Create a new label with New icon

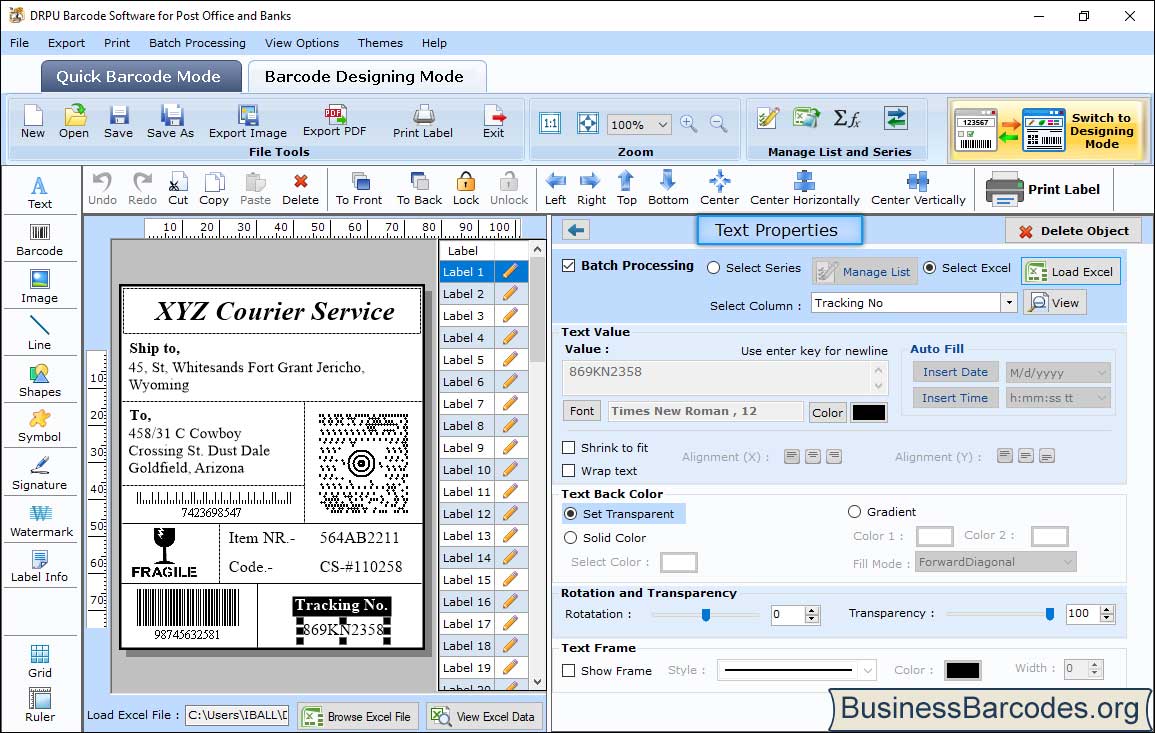(x=32, y=122)
